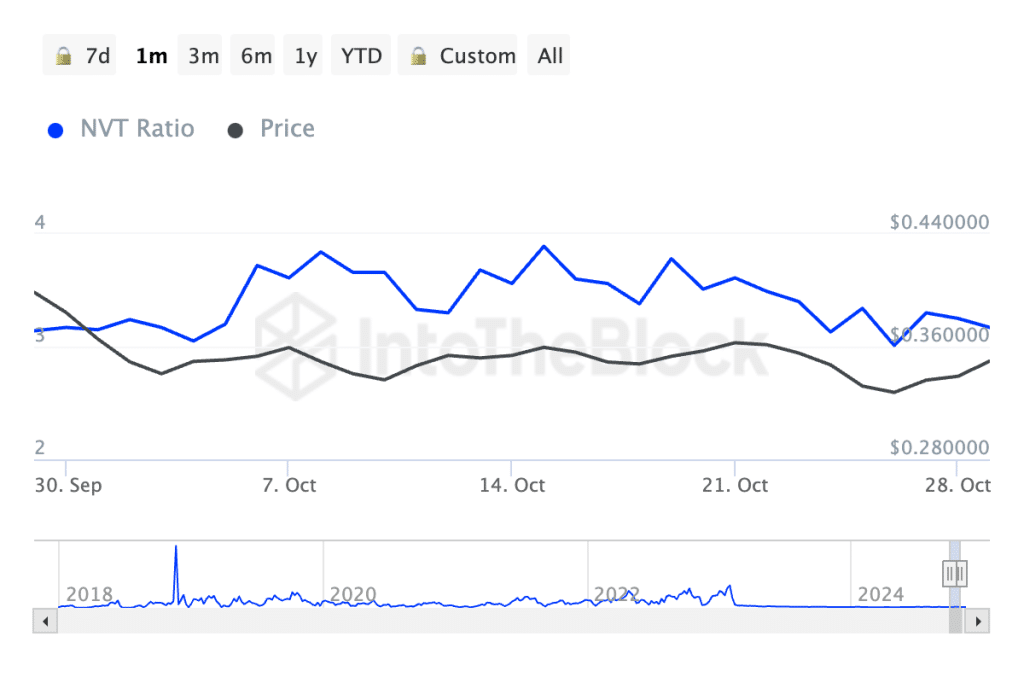Click the NVT axis value 3
Screen dimensions: 1024x683
coord(40,335)
